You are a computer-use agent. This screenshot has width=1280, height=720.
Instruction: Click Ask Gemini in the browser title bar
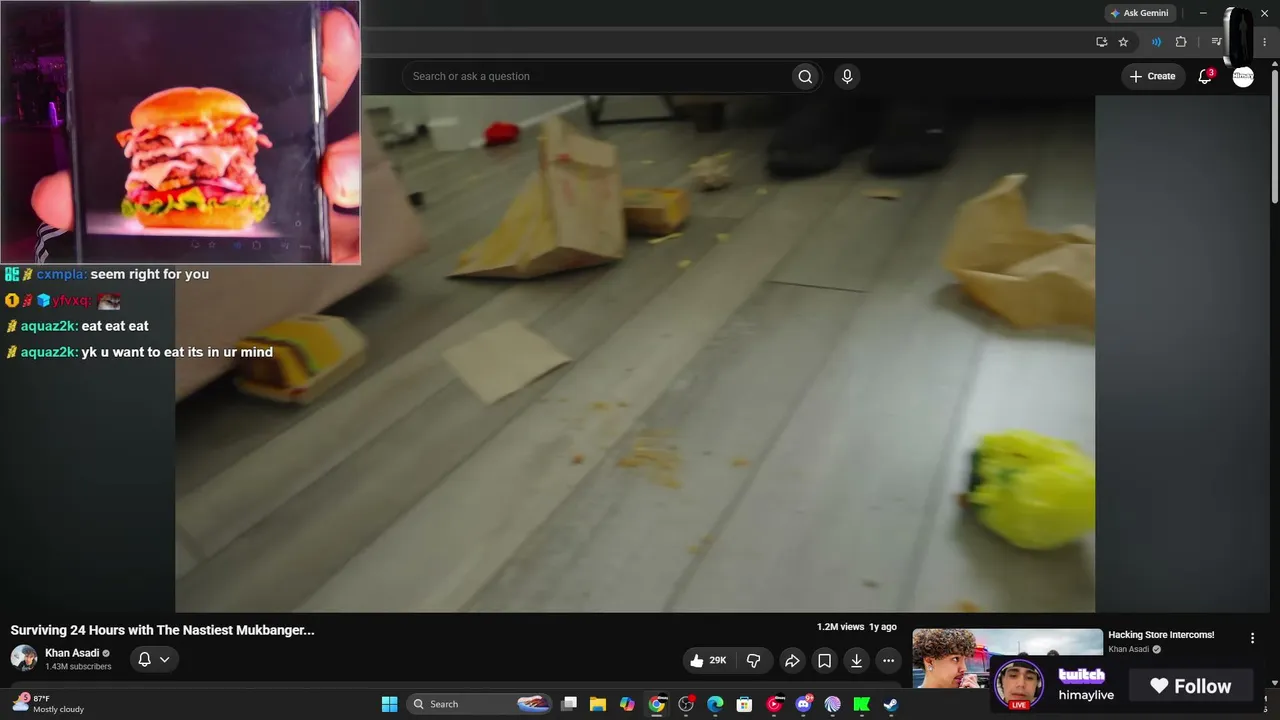click(x=1139, y=13)
